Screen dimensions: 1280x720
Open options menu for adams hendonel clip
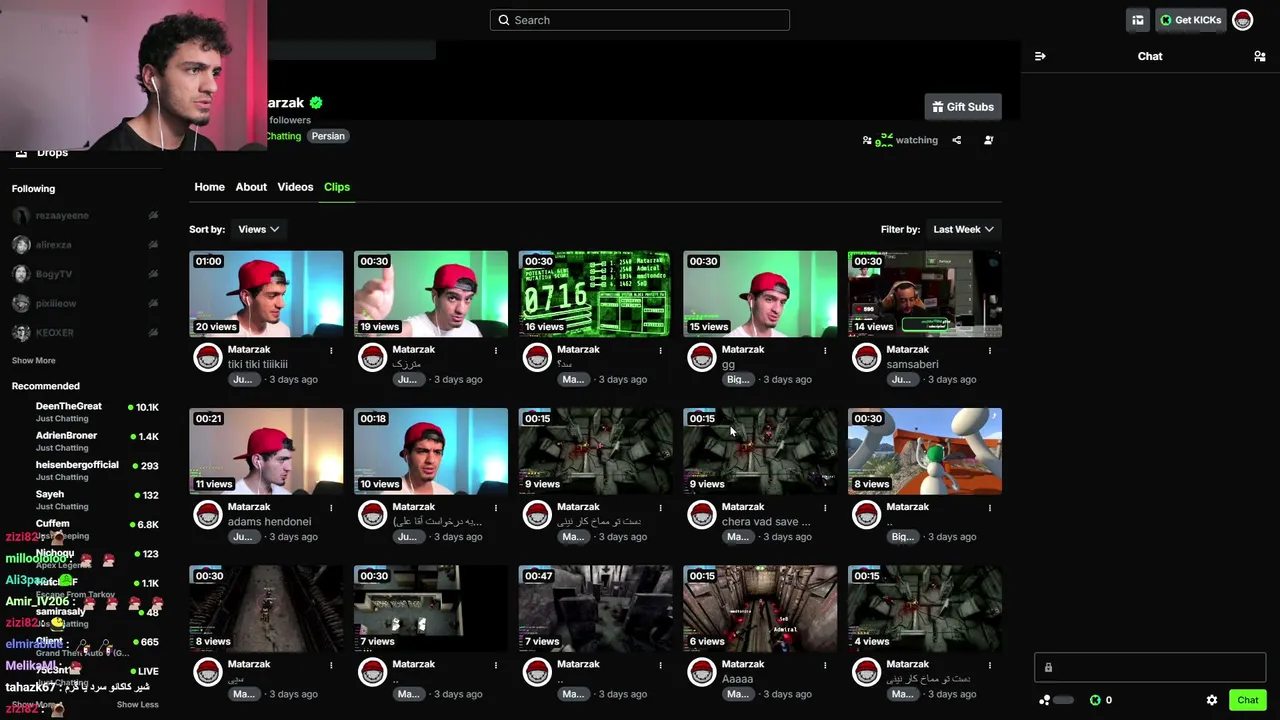pos(331,507)
